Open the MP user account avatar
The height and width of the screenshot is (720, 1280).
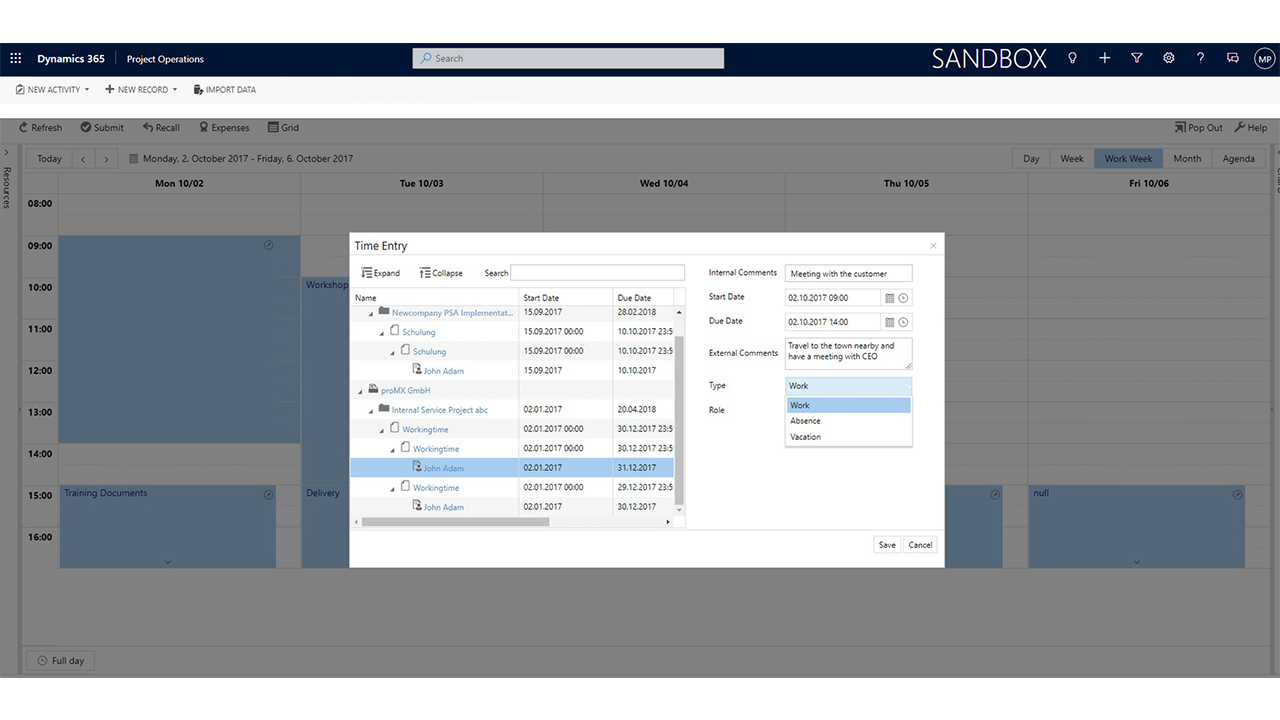pos(1264,58)
